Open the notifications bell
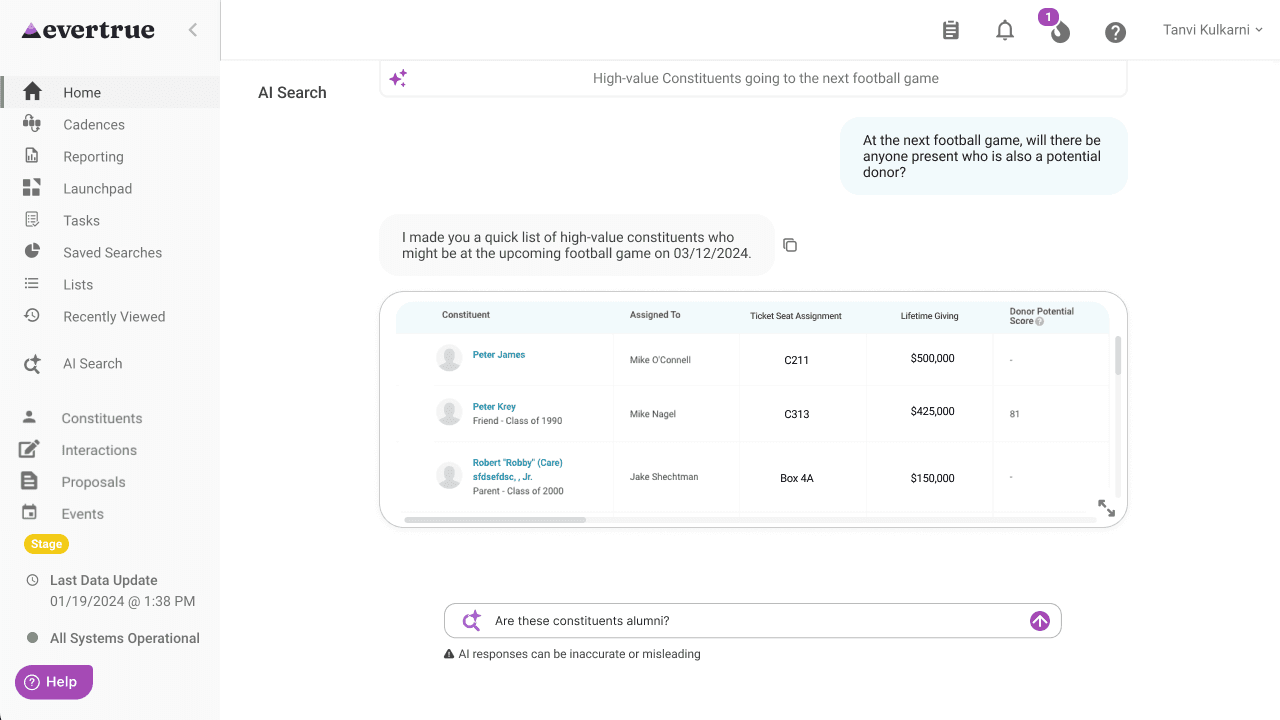 point(1005,31)
